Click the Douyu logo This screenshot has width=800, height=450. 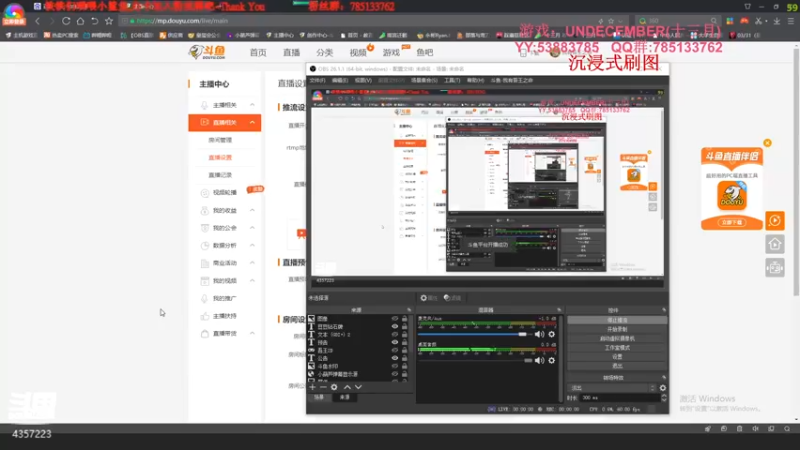[207, 52]
